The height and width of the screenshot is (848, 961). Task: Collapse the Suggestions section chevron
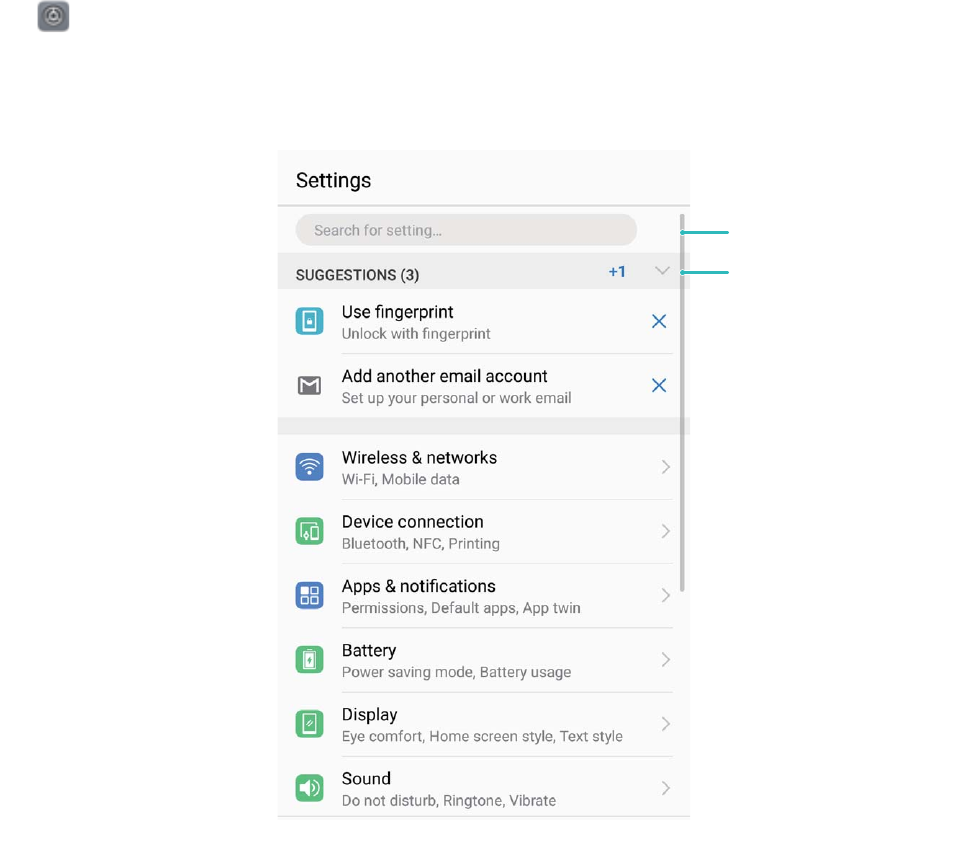tap(662, 271)
